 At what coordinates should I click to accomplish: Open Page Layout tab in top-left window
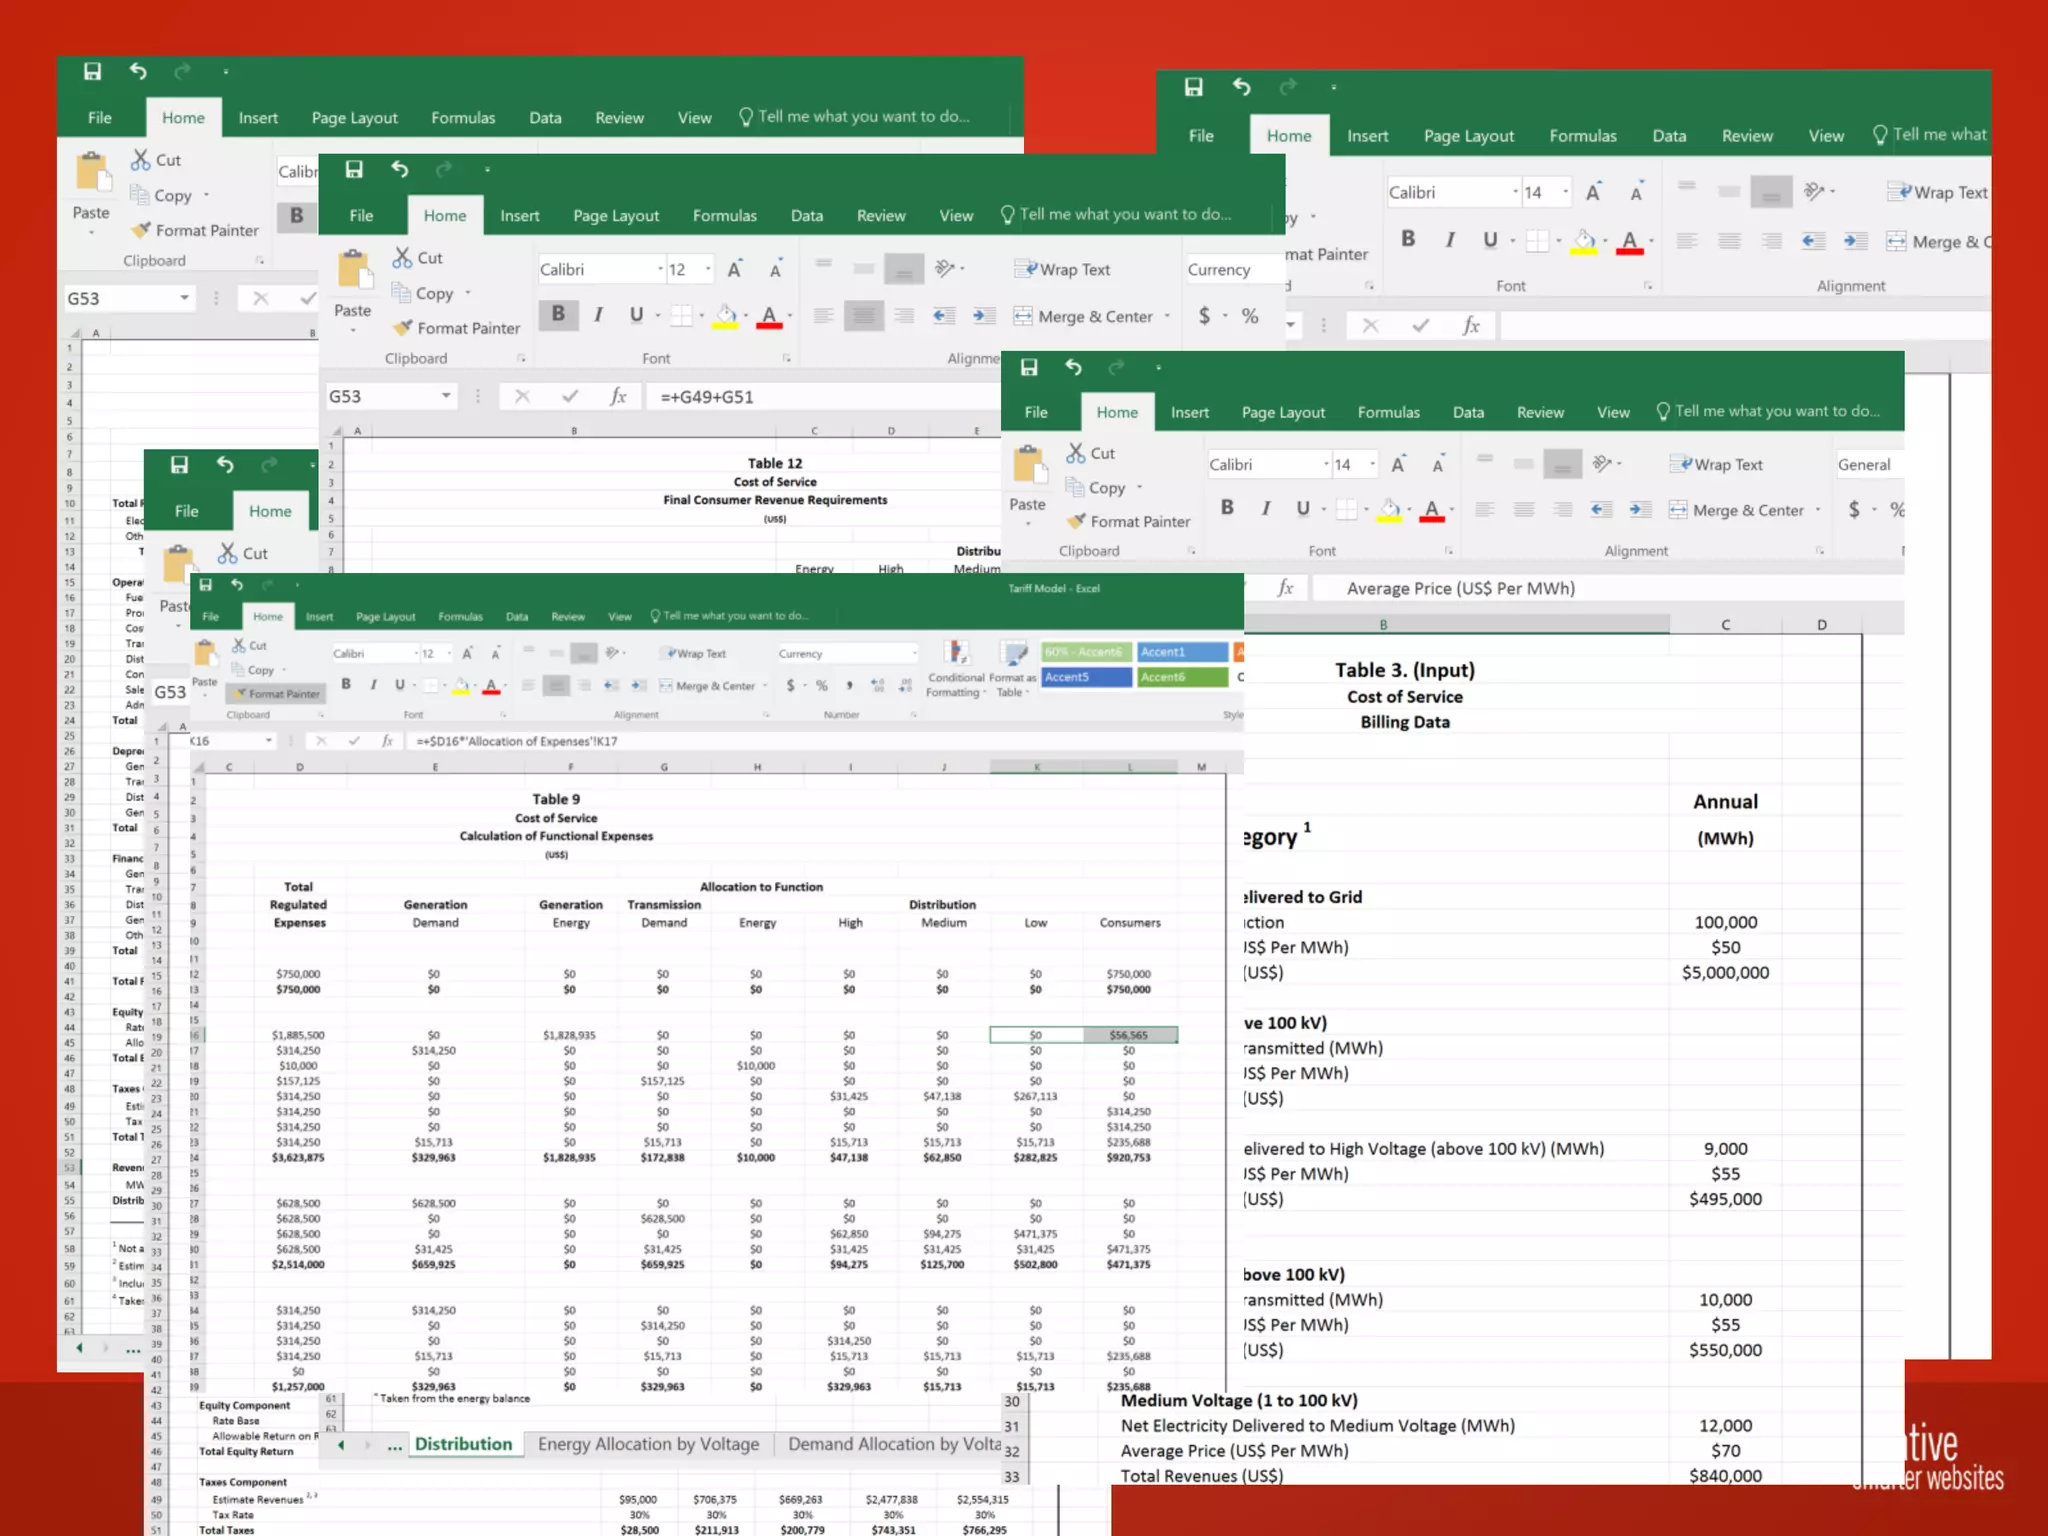[x=354, y=118]
